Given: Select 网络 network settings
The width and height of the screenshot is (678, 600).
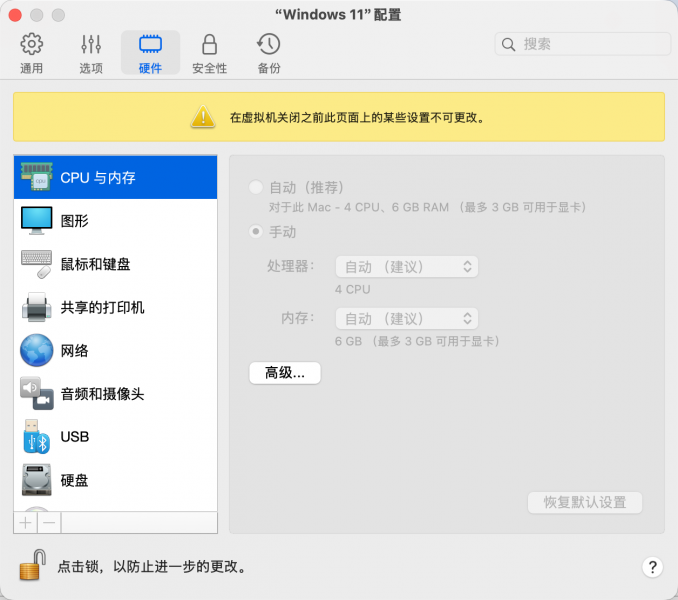Looking at the screenshot, I should 115,351.
